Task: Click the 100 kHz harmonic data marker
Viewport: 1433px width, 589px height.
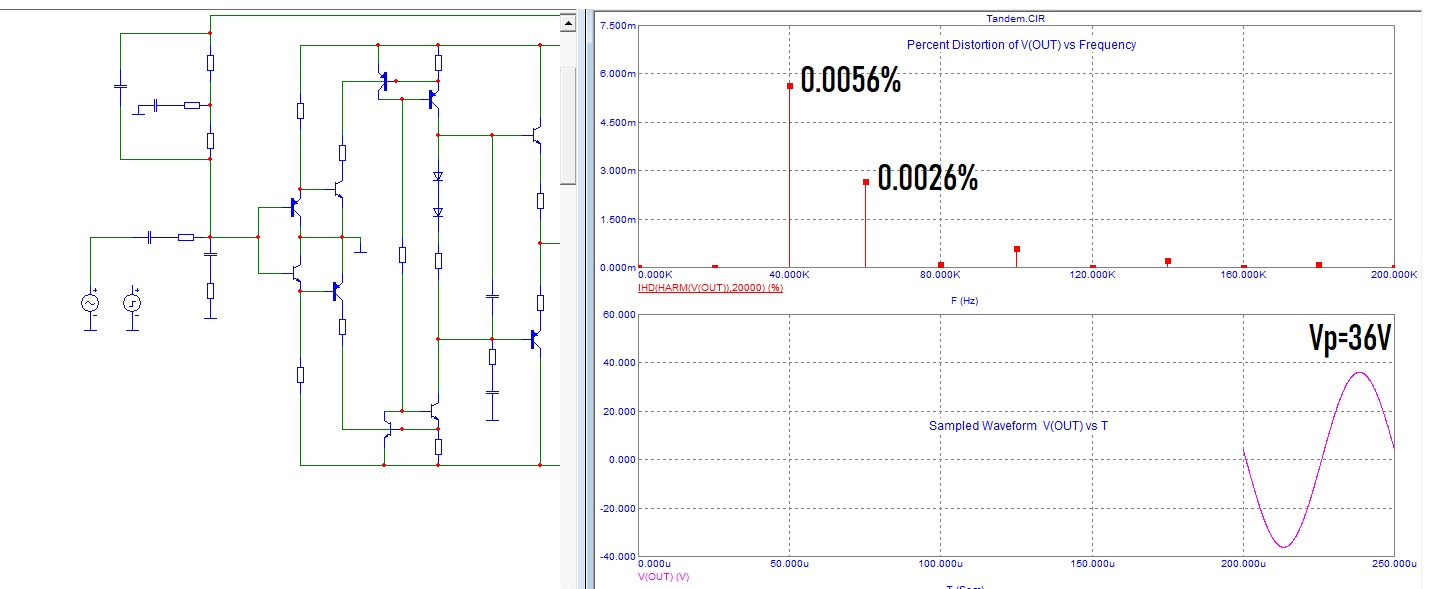Action: coord(1016,249)
